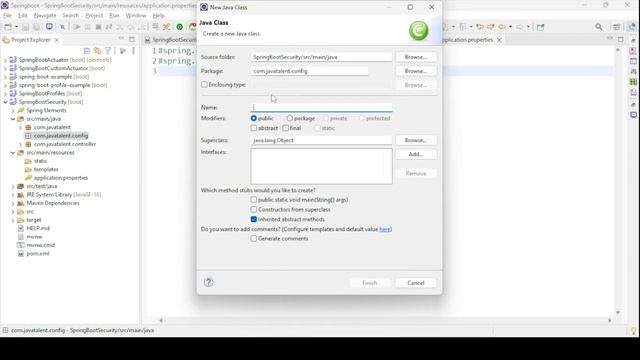Screen dimensions: 640x360
Task: Click the pin editor icon in toolbar
Action: point(540,27)
